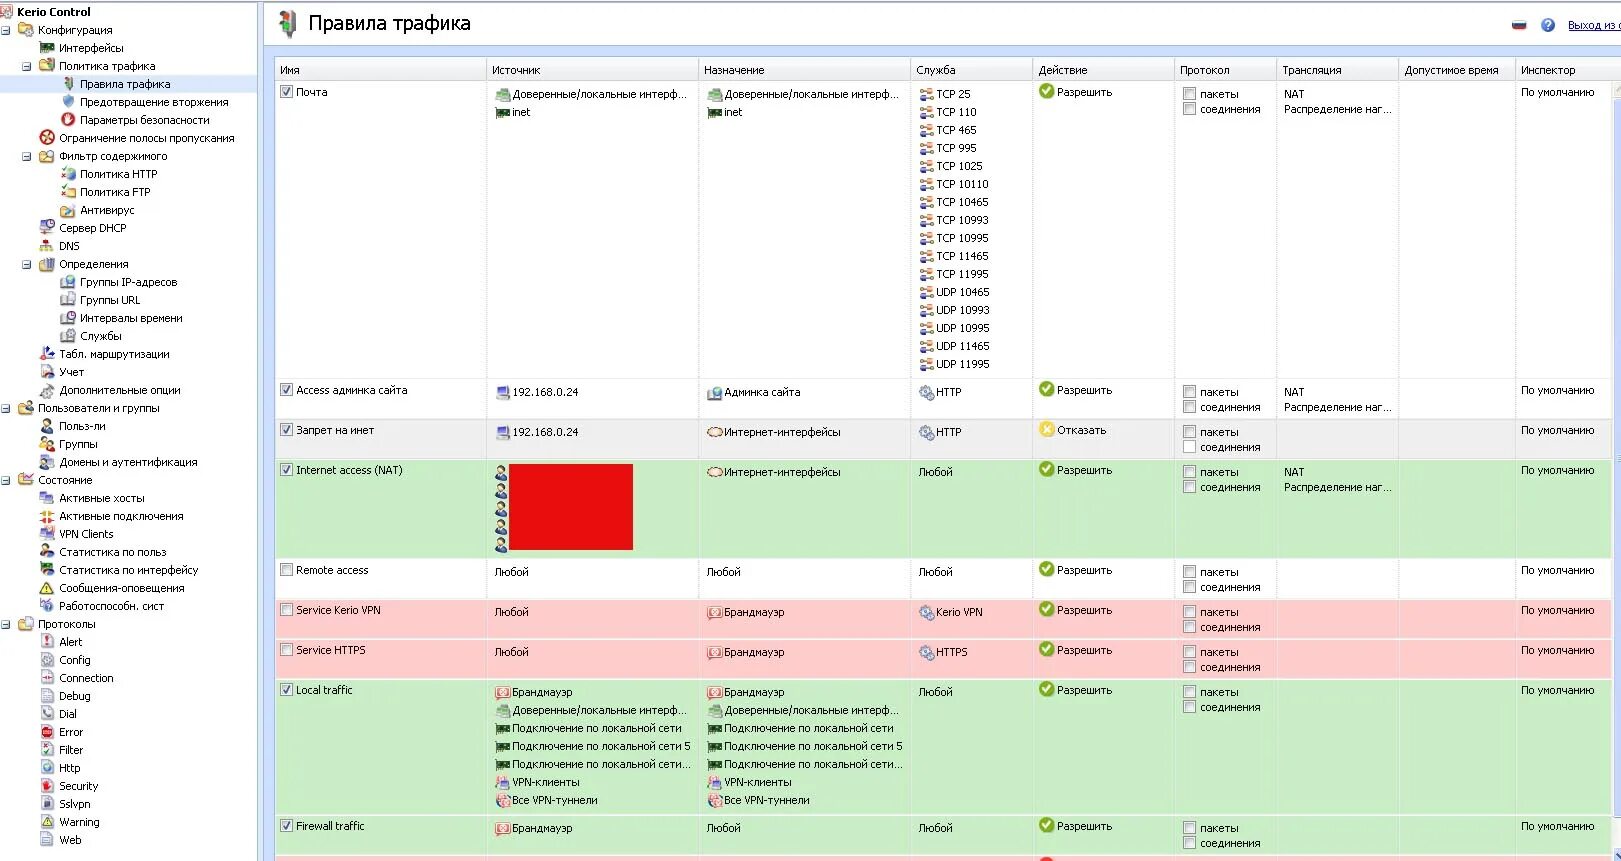Viewport: 1621px width, 861px height.
Task: Collapse the Пользователи и группы node
Action: click(x=6, y=408)
